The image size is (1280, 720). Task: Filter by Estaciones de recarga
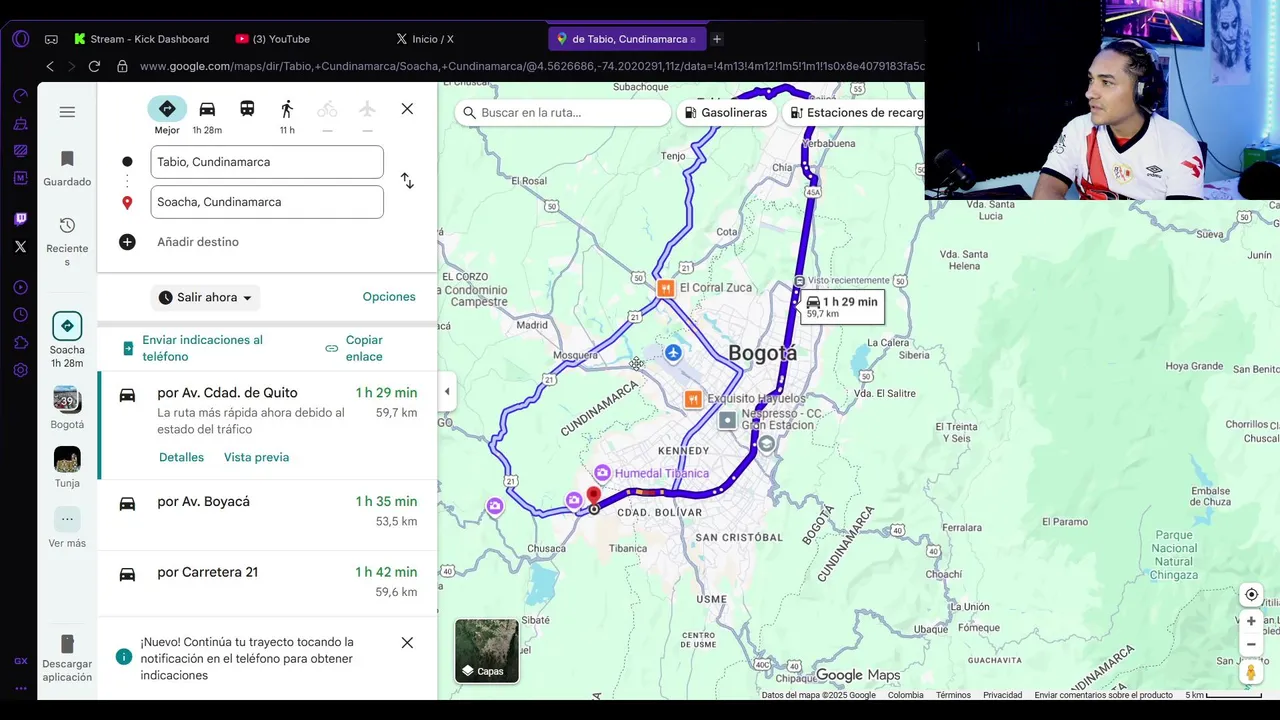(855, 113)
